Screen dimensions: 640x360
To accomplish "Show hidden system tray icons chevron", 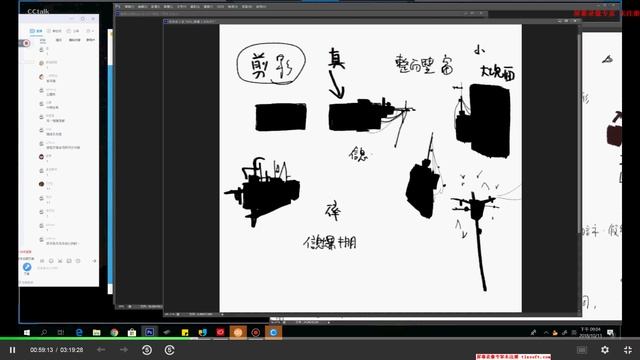I will click(546, 333).
